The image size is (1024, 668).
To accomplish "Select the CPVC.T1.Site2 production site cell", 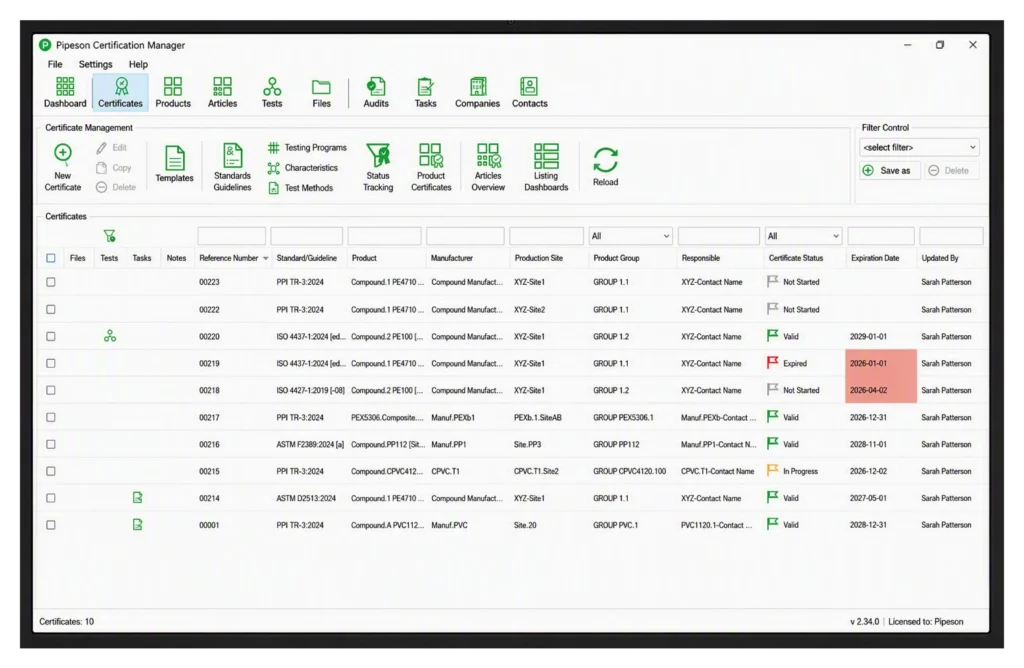I will [536, 471].
